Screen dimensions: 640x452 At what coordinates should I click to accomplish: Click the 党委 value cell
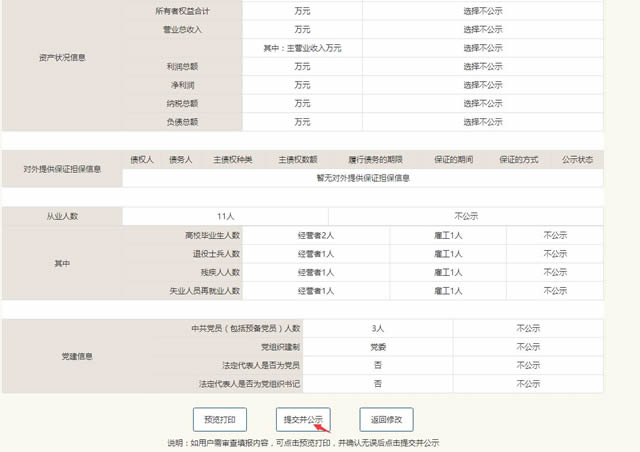(x=378, y=347)
